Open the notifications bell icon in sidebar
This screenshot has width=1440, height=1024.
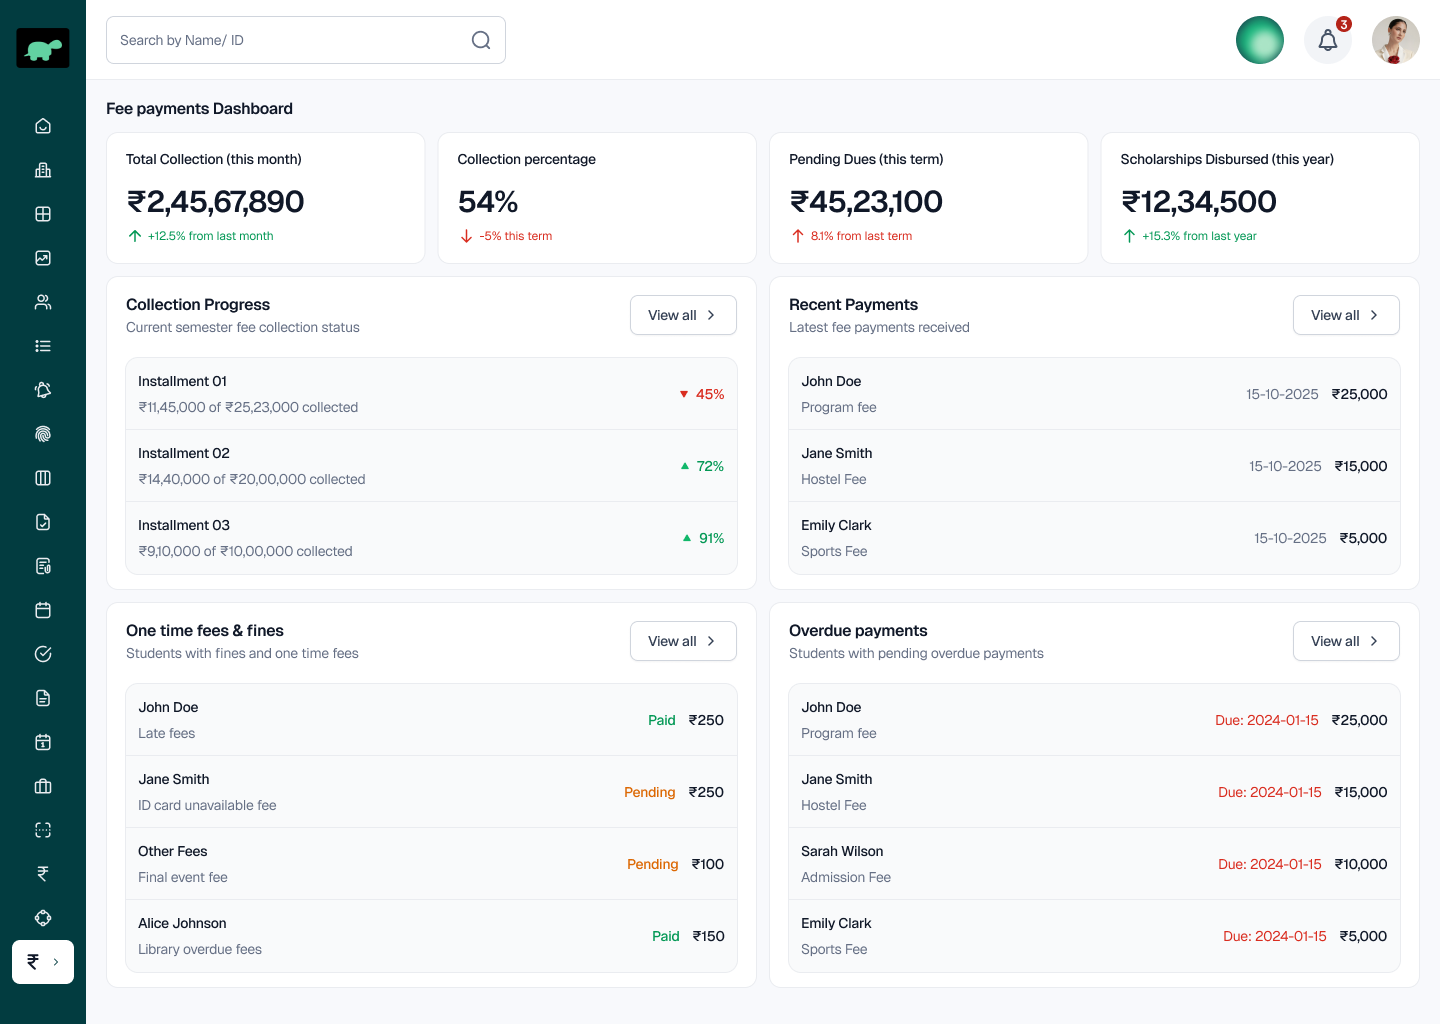click(x=42, y=389)
